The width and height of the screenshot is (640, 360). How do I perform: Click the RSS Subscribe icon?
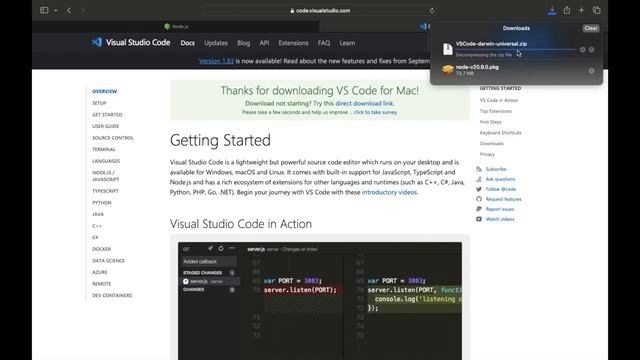[479, 169]
